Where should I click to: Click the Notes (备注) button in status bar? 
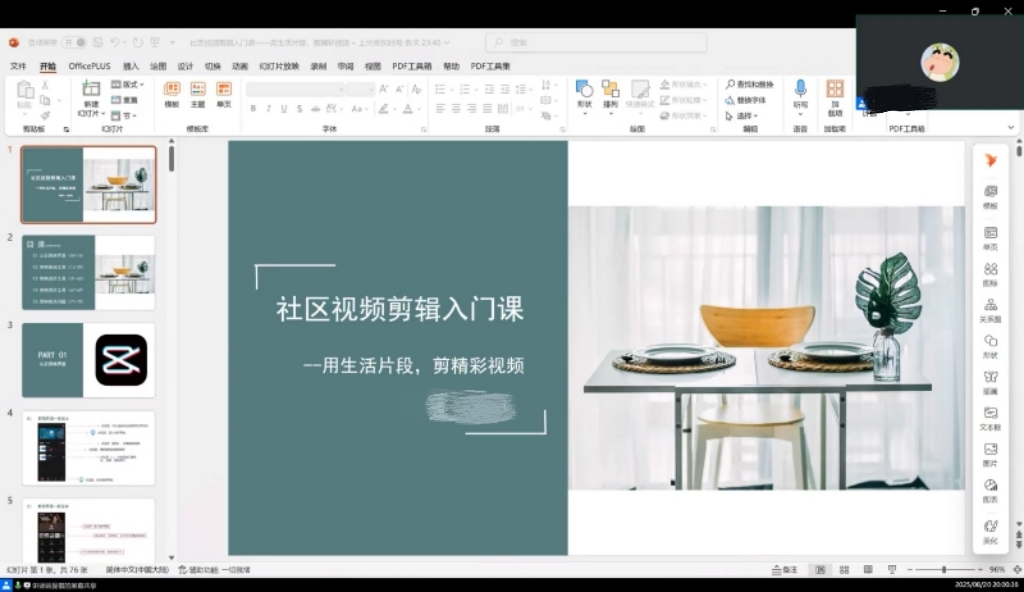(x=785, y=570)
